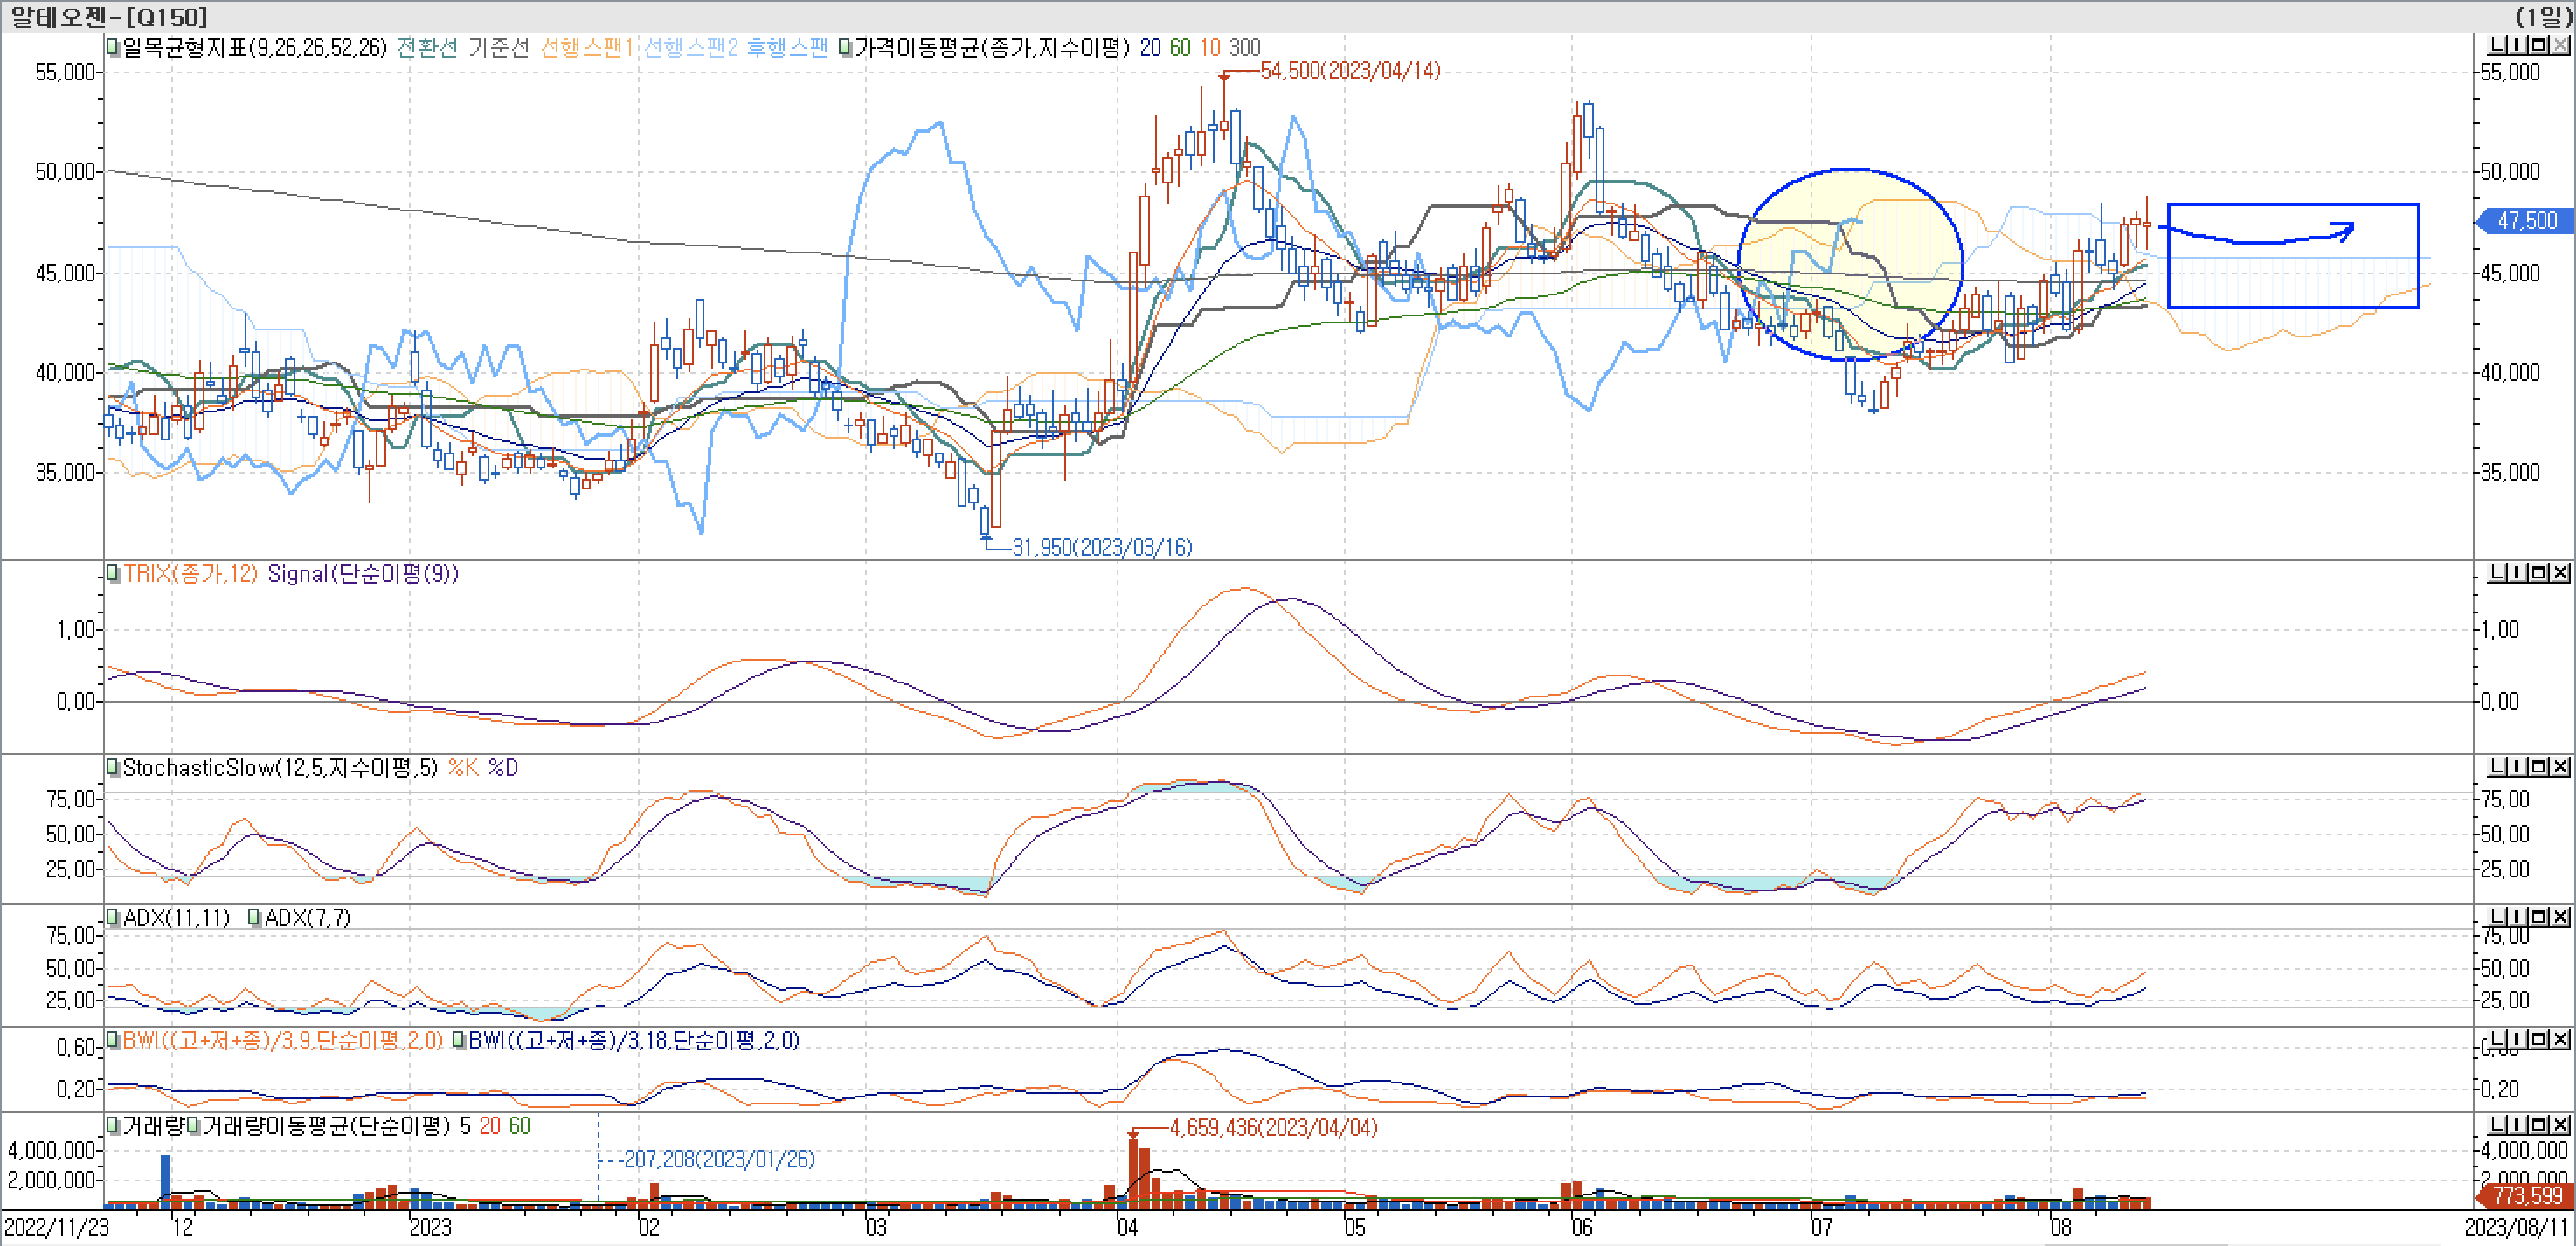The width and height of the screenshot is (2576, 1246).
Task: Click the %K label in StochasticSlow legend
Action: (x=462, y=767)
